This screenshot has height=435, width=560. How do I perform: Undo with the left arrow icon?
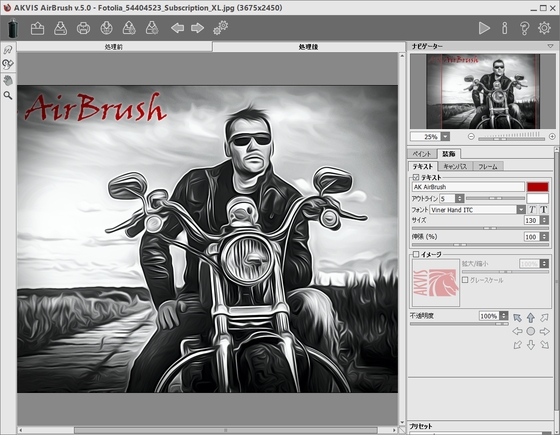pos(178,28)
